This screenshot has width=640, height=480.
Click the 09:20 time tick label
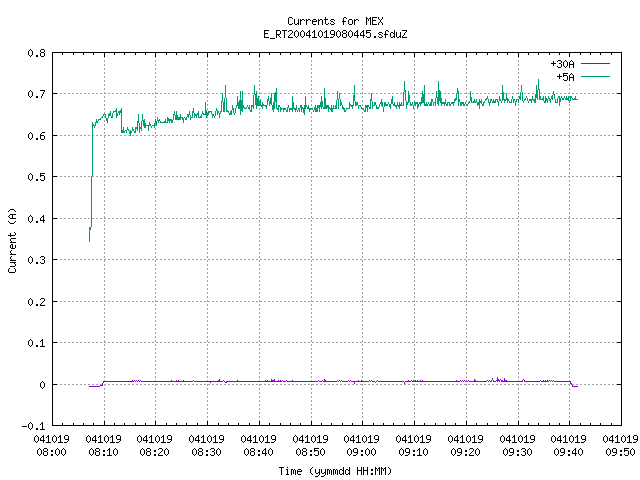pyautogui.click(x=465, y=452)
